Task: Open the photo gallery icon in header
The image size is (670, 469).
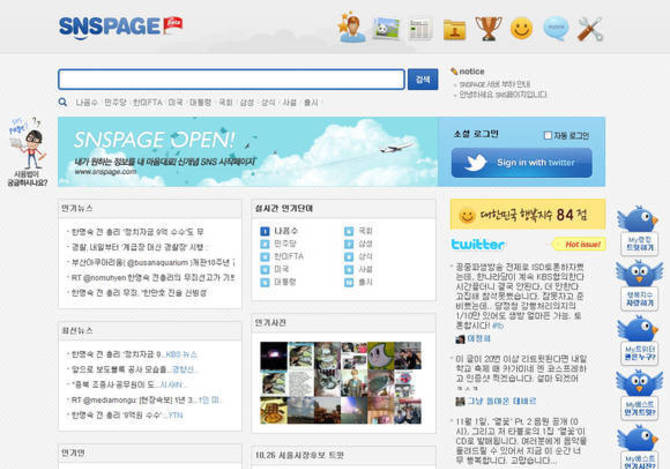Action: click(x=386, y=29)
